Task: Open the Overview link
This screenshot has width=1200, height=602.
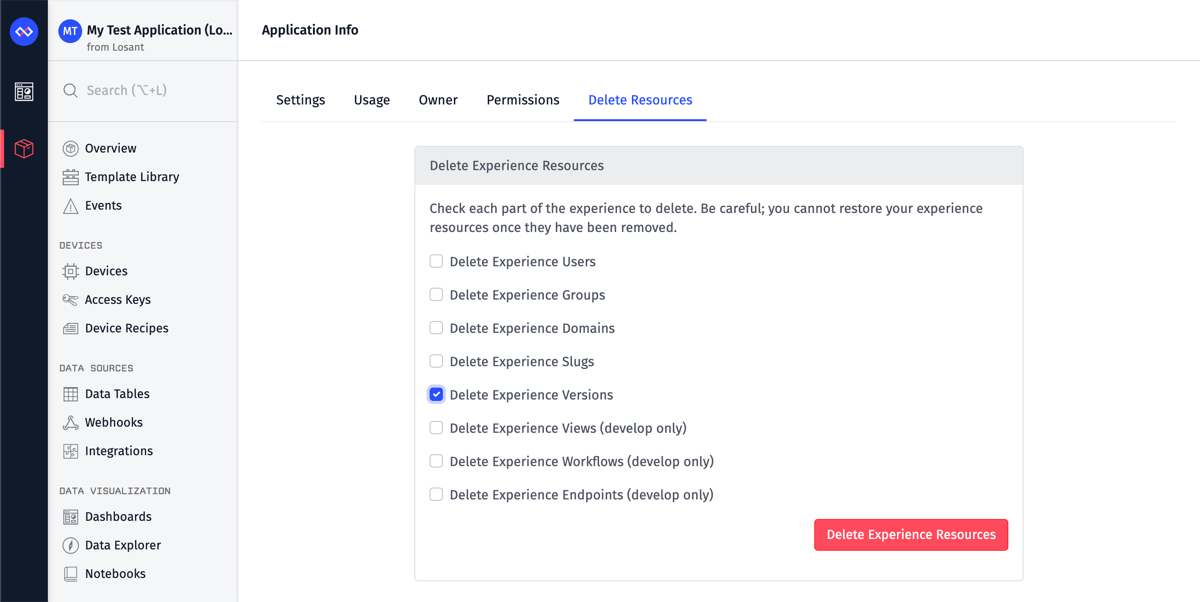Action: [110, 148]
